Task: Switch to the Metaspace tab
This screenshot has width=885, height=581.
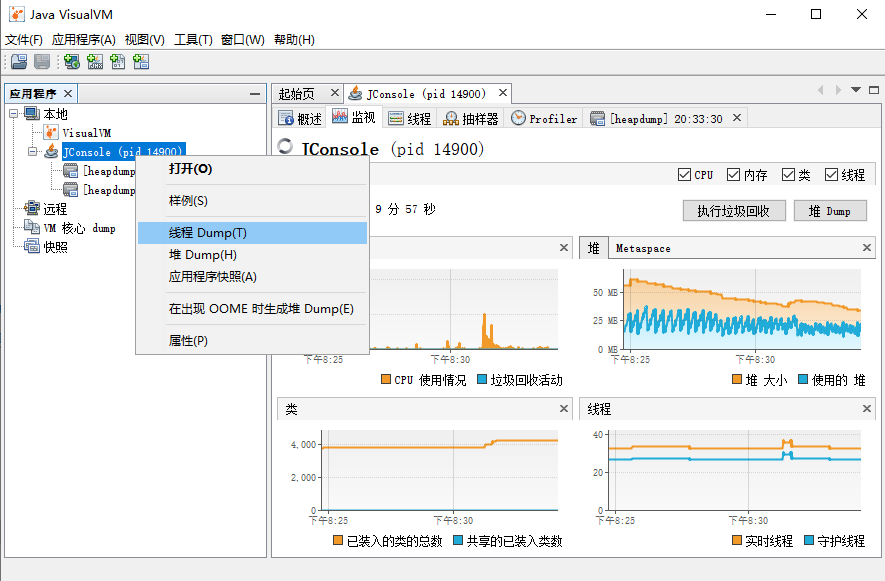Action: pos(643,248)
